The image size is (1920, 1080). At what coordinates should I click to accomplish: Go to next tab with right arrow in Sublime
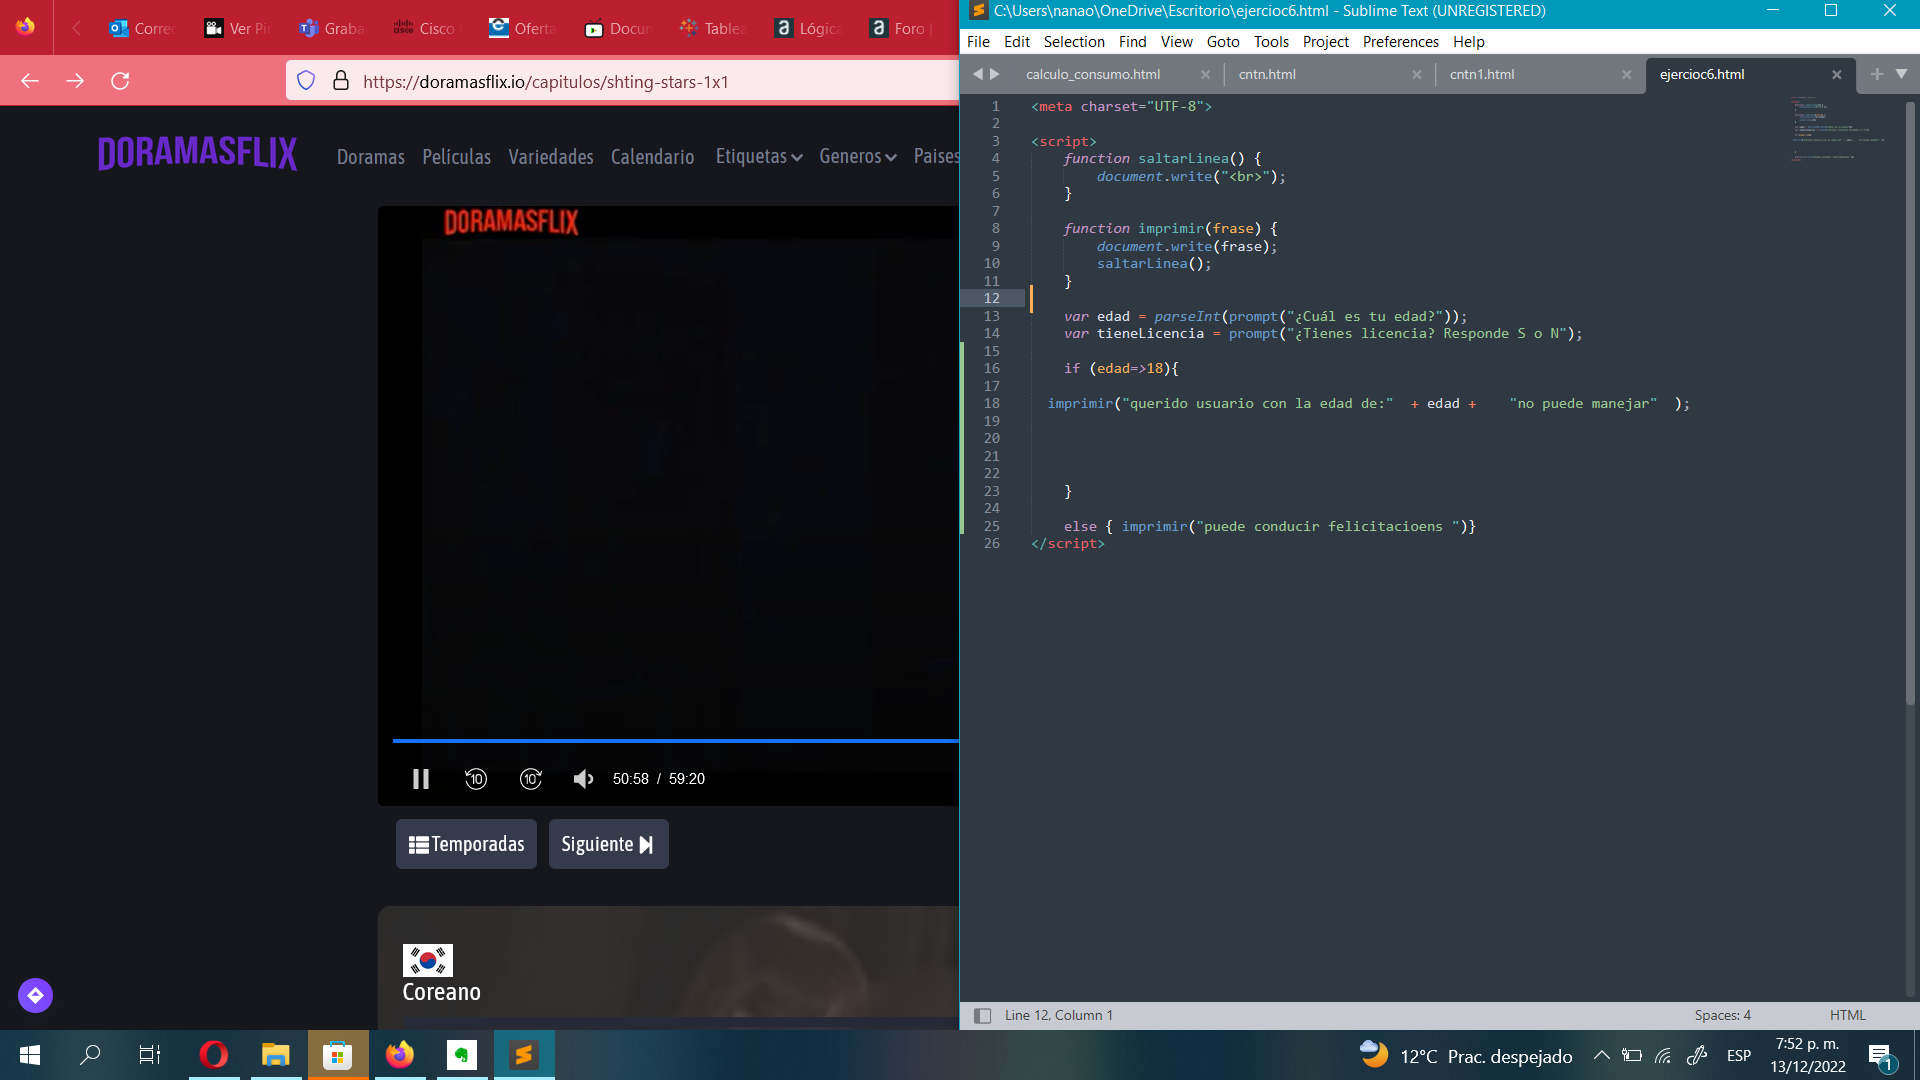coord(994,74)
